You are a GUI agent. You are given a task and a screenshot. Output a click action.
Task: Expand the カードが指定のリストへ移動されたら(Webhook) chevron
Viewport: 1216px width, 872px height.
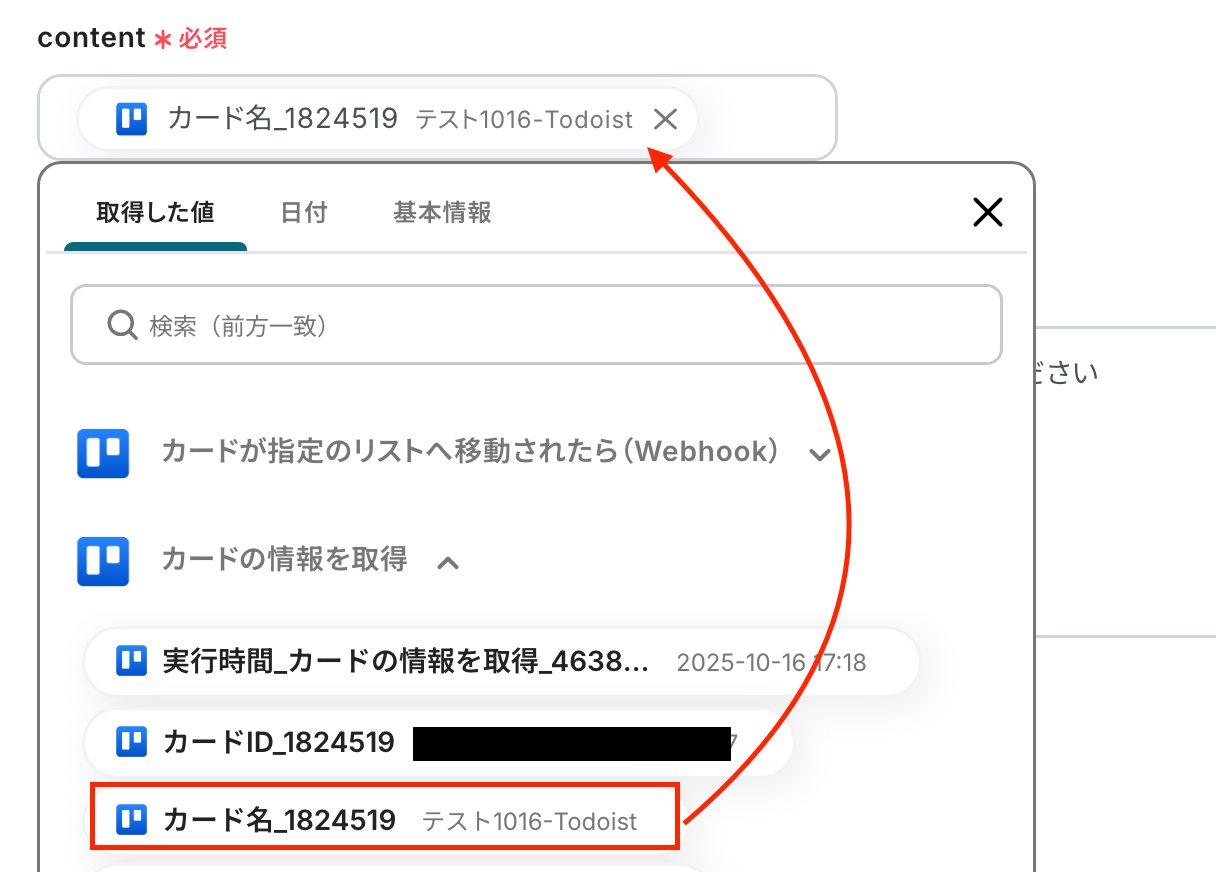tap(820, 455)
